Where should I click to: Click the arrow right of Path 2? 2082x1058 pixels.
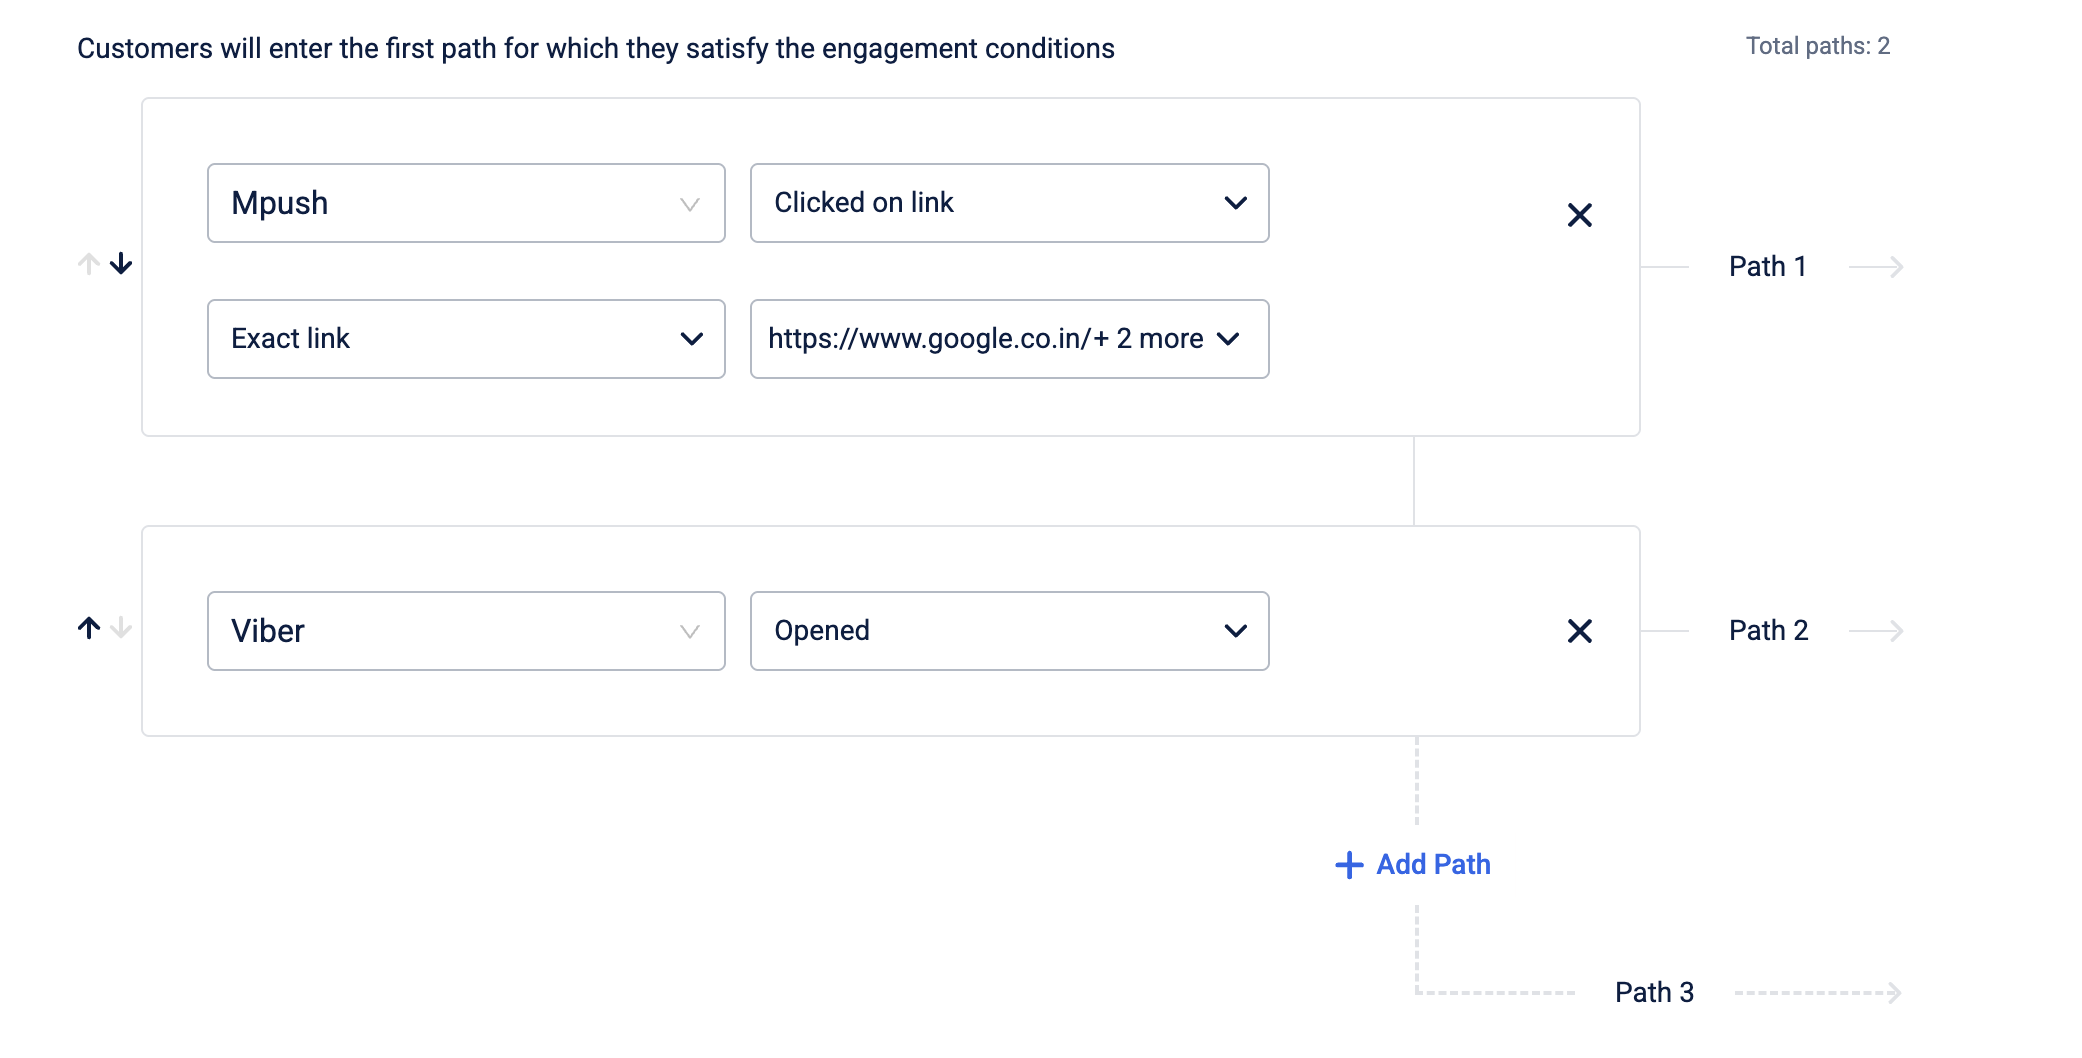[1877, 631]
